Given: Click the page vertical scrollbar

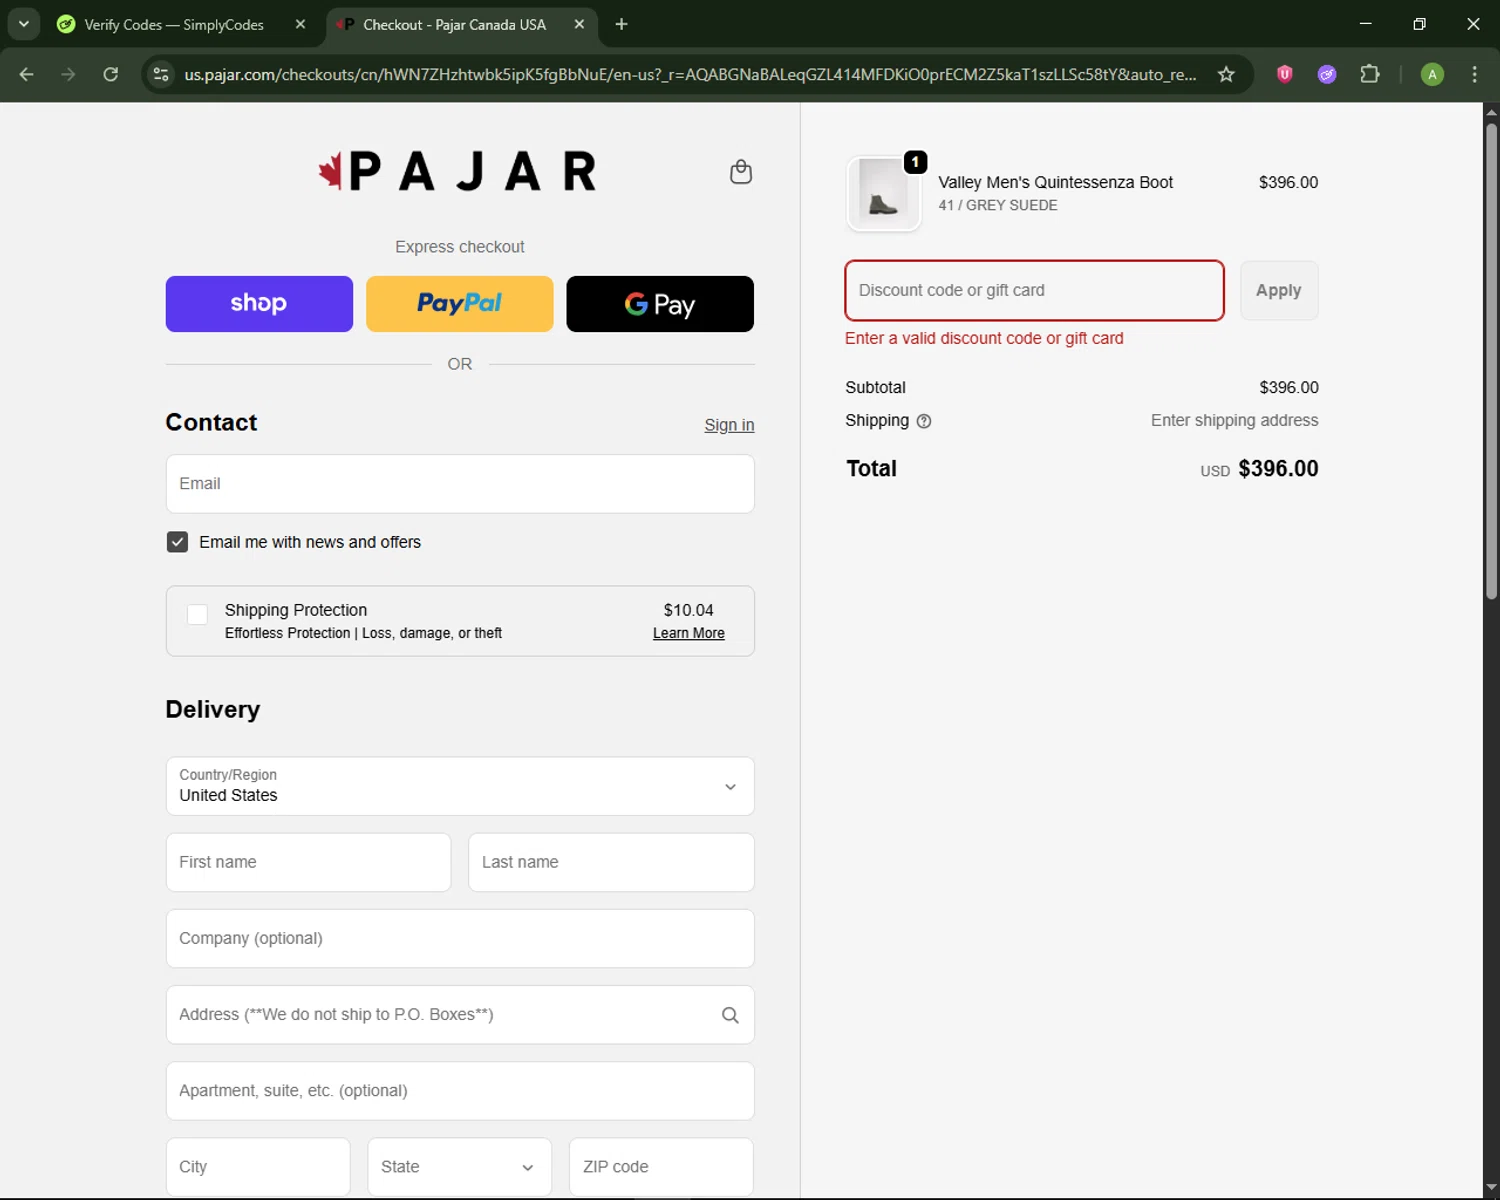Looking at the screenshot, I should [x=1491, y=360].
